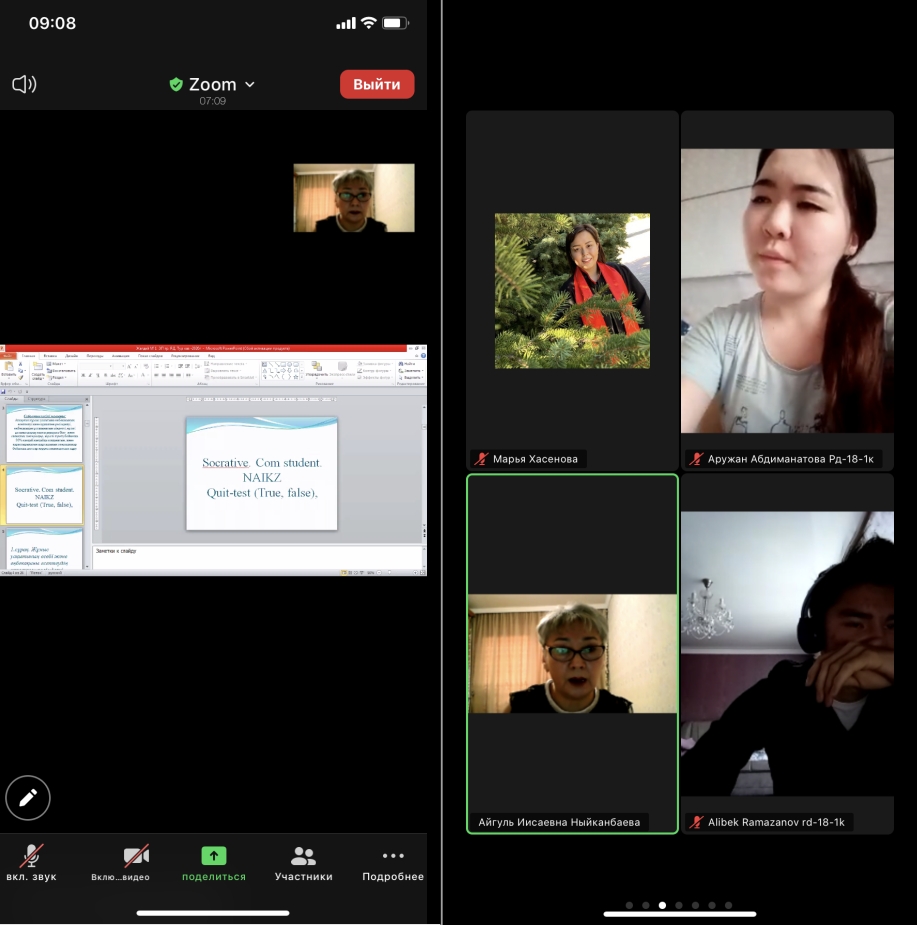Tap the first page indicator dot
This screenshot has height=925, width=917.
click(x=629, y=905)
